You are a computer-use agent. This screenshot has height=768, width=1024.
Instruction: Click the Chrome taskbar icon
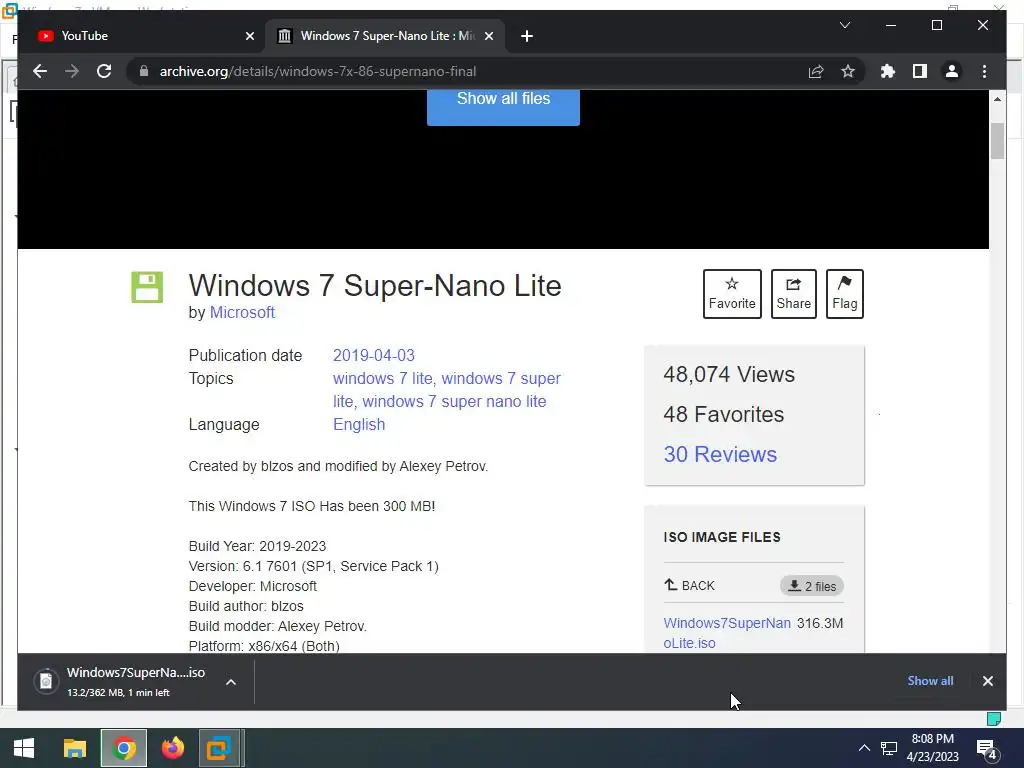(123, 748)
